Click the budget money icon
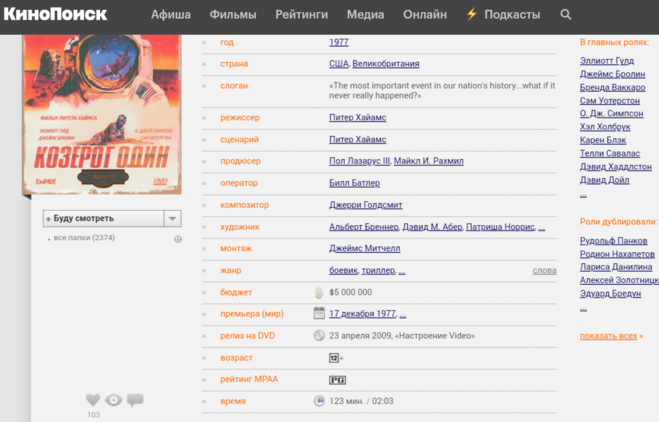Screen dimensions: 659x422 coord(319,293)
